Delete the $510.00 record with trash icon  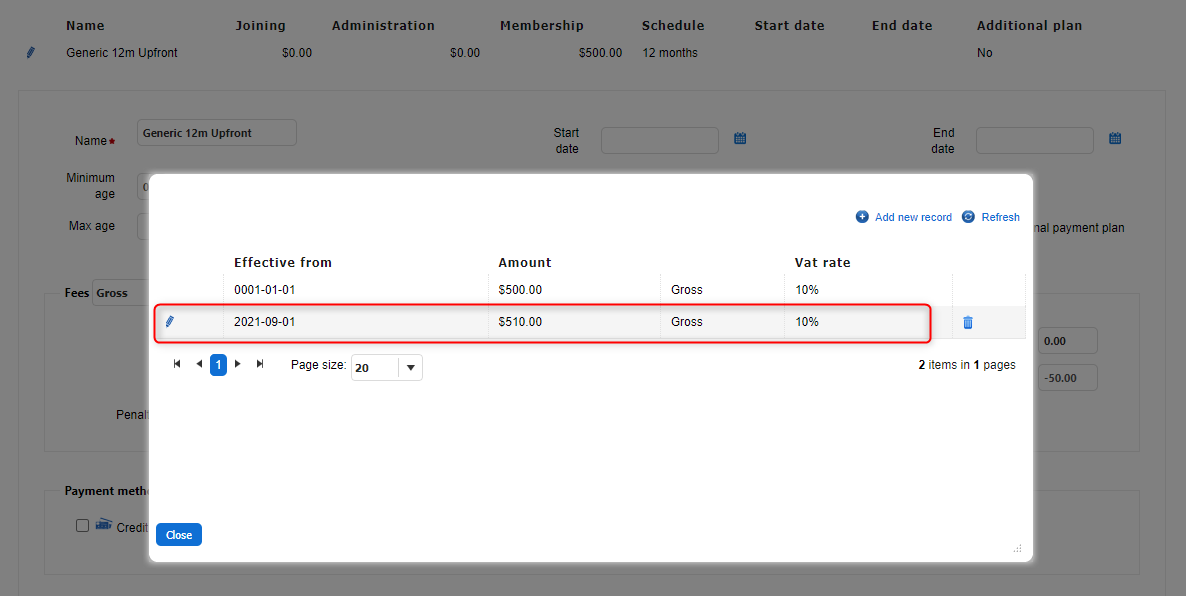[967, 322]
